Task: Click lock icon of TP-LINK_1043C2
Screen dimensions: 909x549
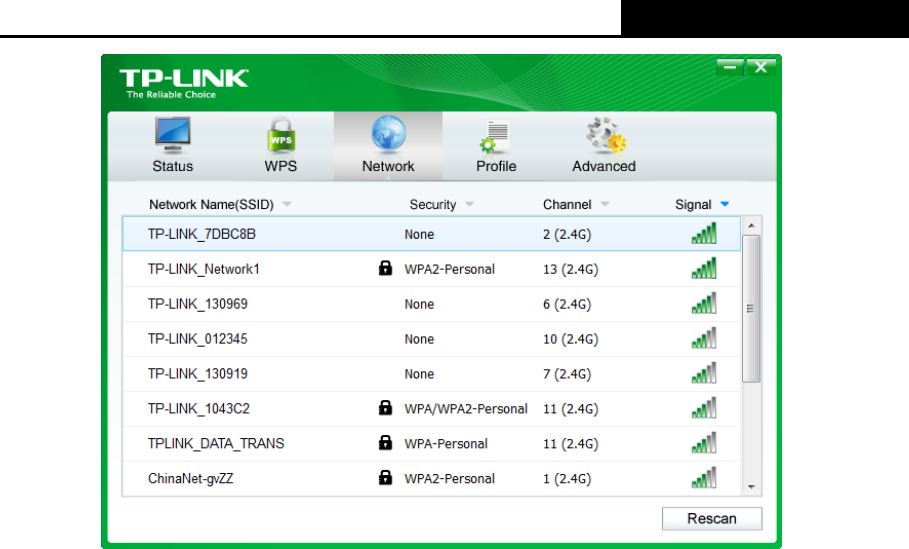Action: click(386, 408)
